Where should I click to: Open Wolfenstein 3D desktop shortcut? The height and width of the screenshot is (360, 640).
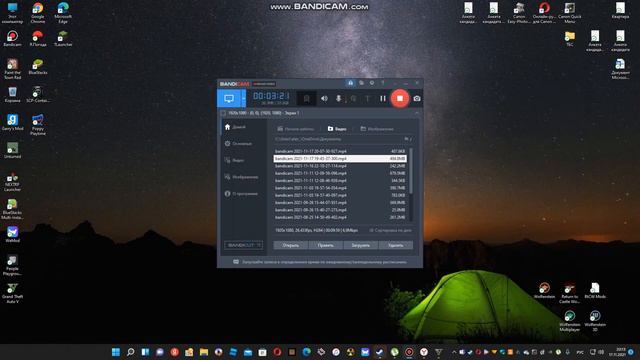pyautogui.click(x=595, y=321)
